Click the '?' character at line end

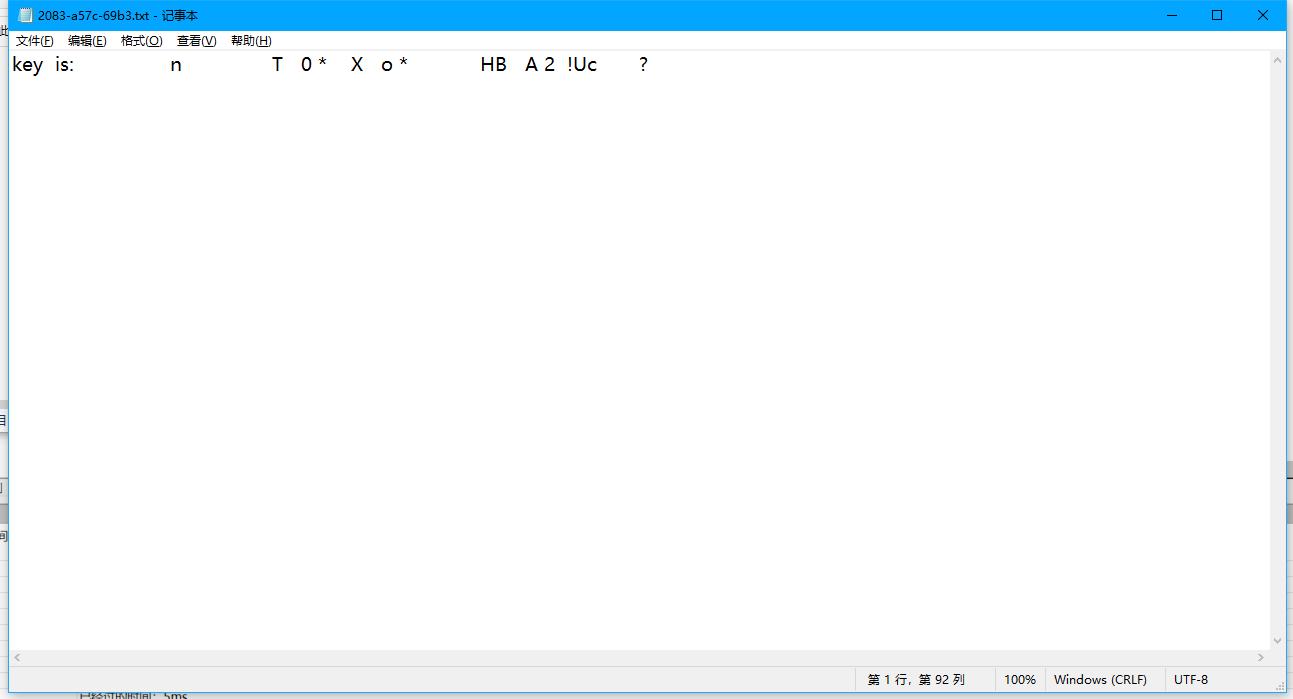[x=643, y=65]
